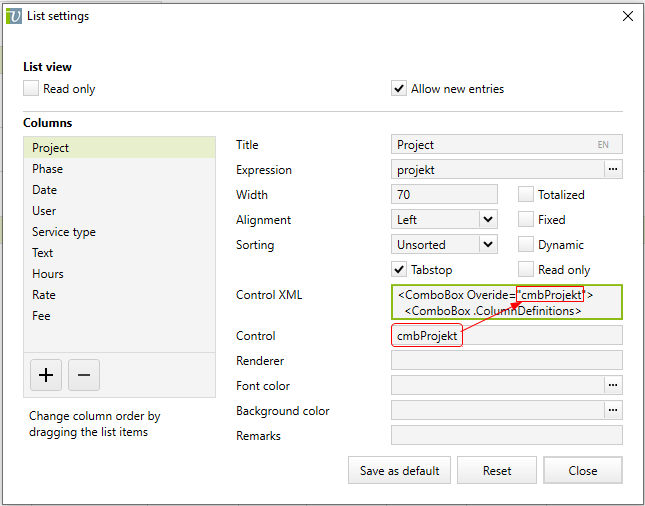Select the Service type column
Image resolution: width=645 pixels, height=506 pixels.
point(64,232)
